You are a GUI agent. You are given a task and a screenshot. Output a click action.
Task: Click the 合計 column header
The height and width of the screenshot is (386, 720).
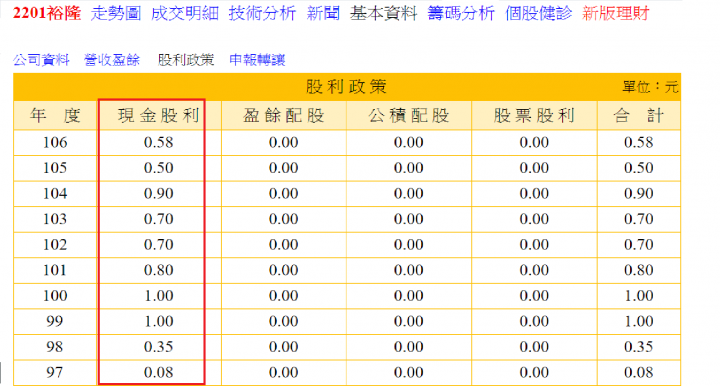tap(639, 116)
